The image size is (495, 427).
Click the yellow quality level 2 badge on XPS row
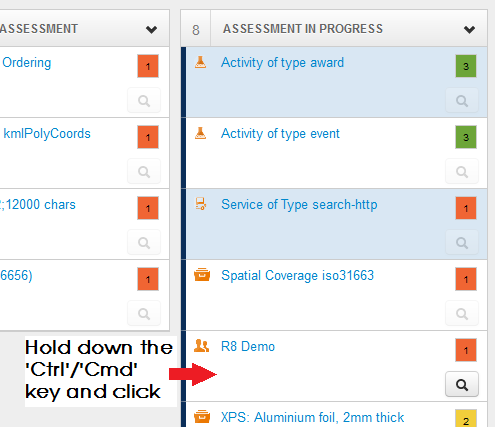[466, 419]
